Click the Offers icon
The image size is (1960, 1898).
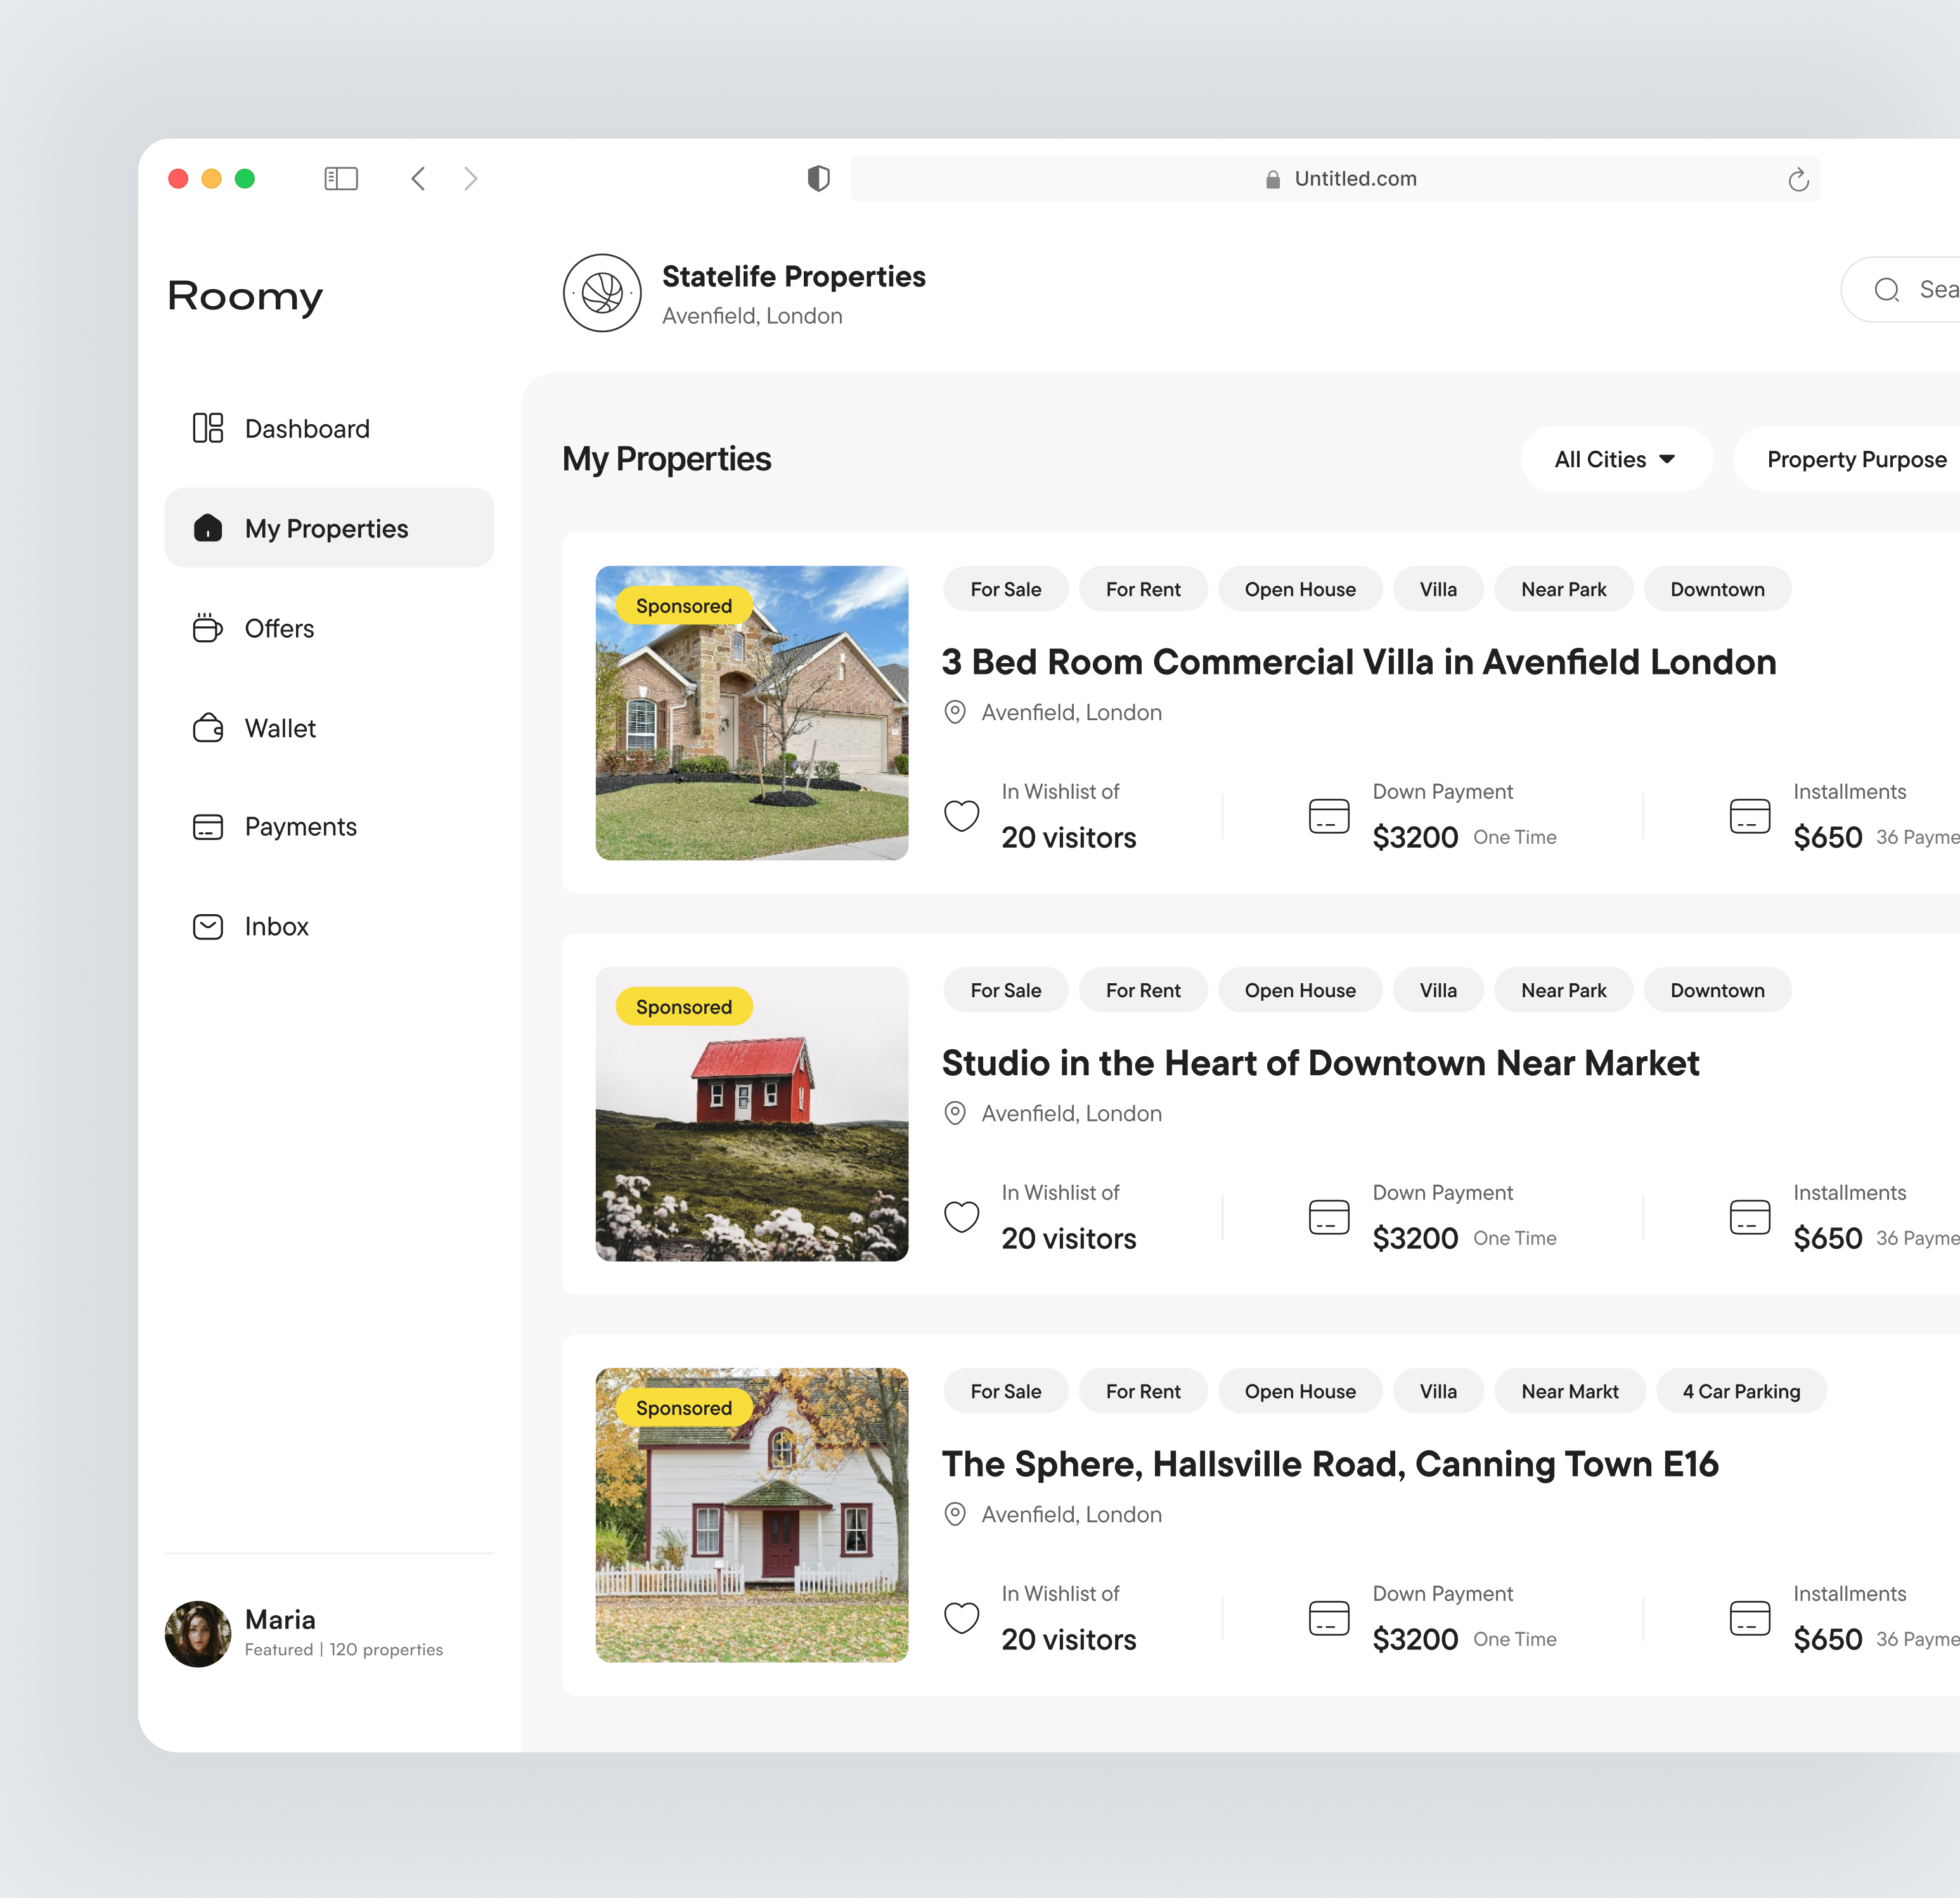(x=207, y=628)
